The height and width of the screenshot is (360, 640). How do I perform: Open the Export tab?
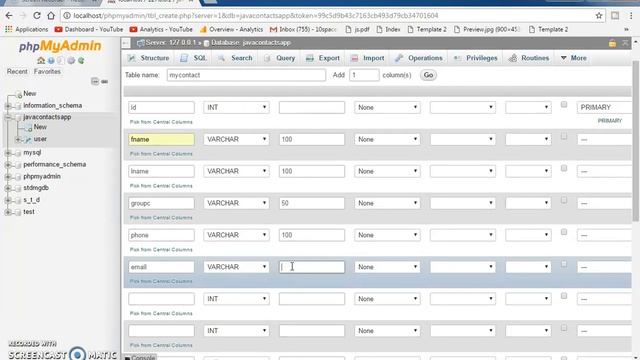[323, 58]
